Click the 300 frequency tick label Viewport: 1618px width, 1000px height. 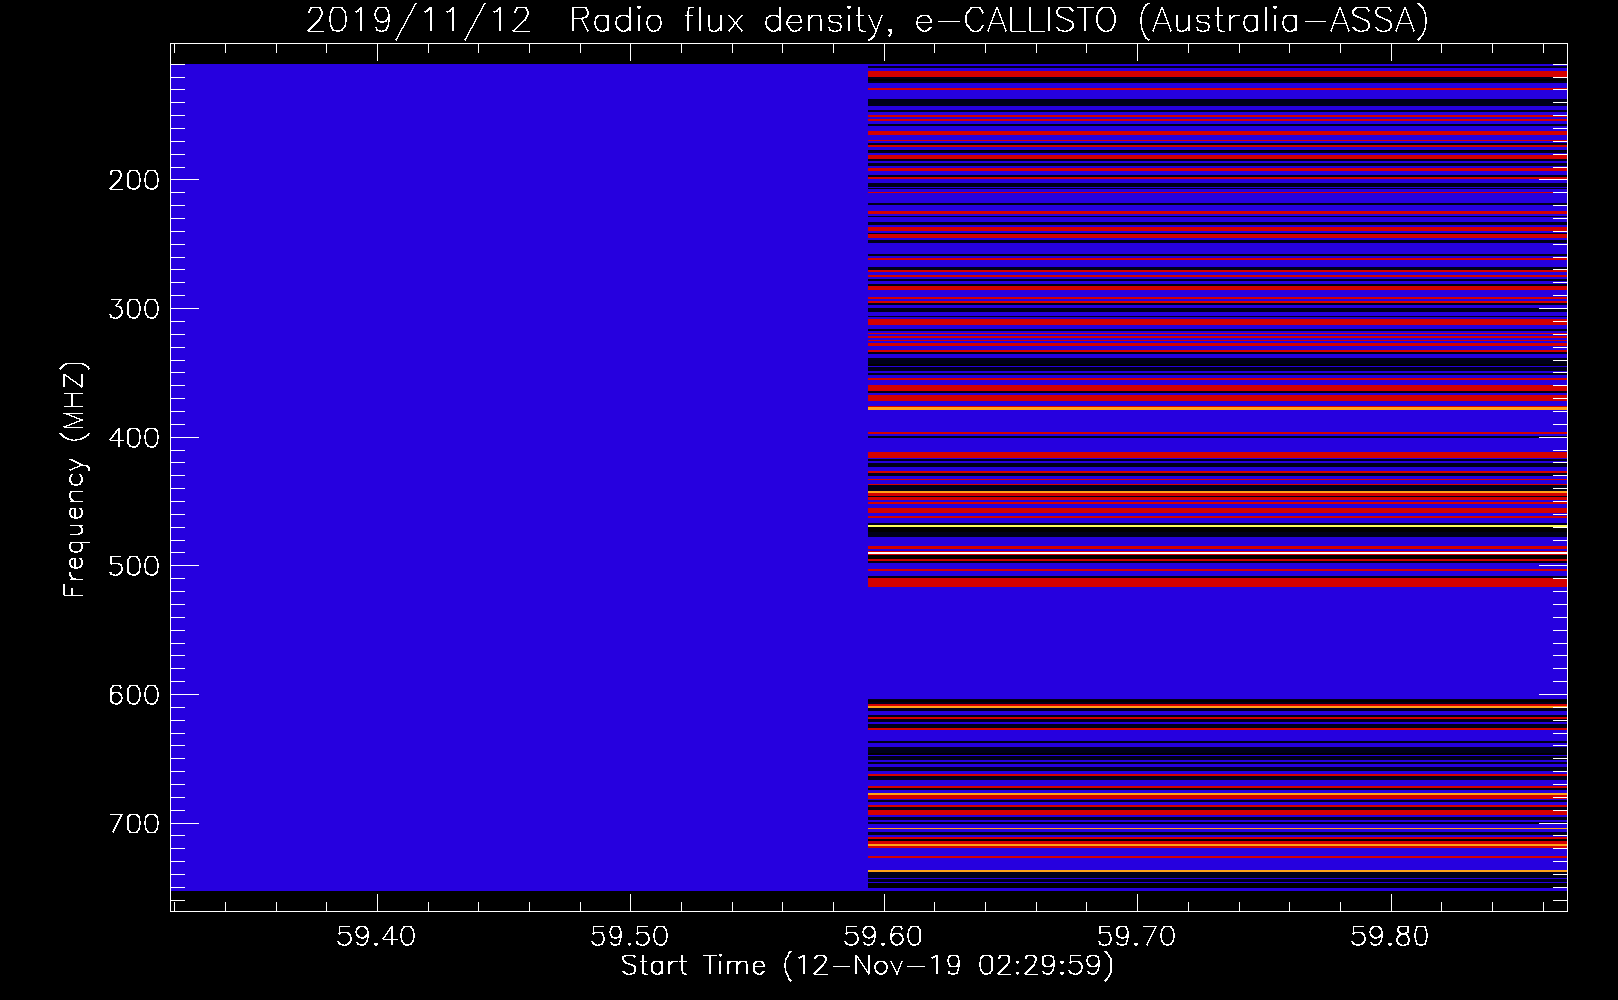click(x=133, y=309)
